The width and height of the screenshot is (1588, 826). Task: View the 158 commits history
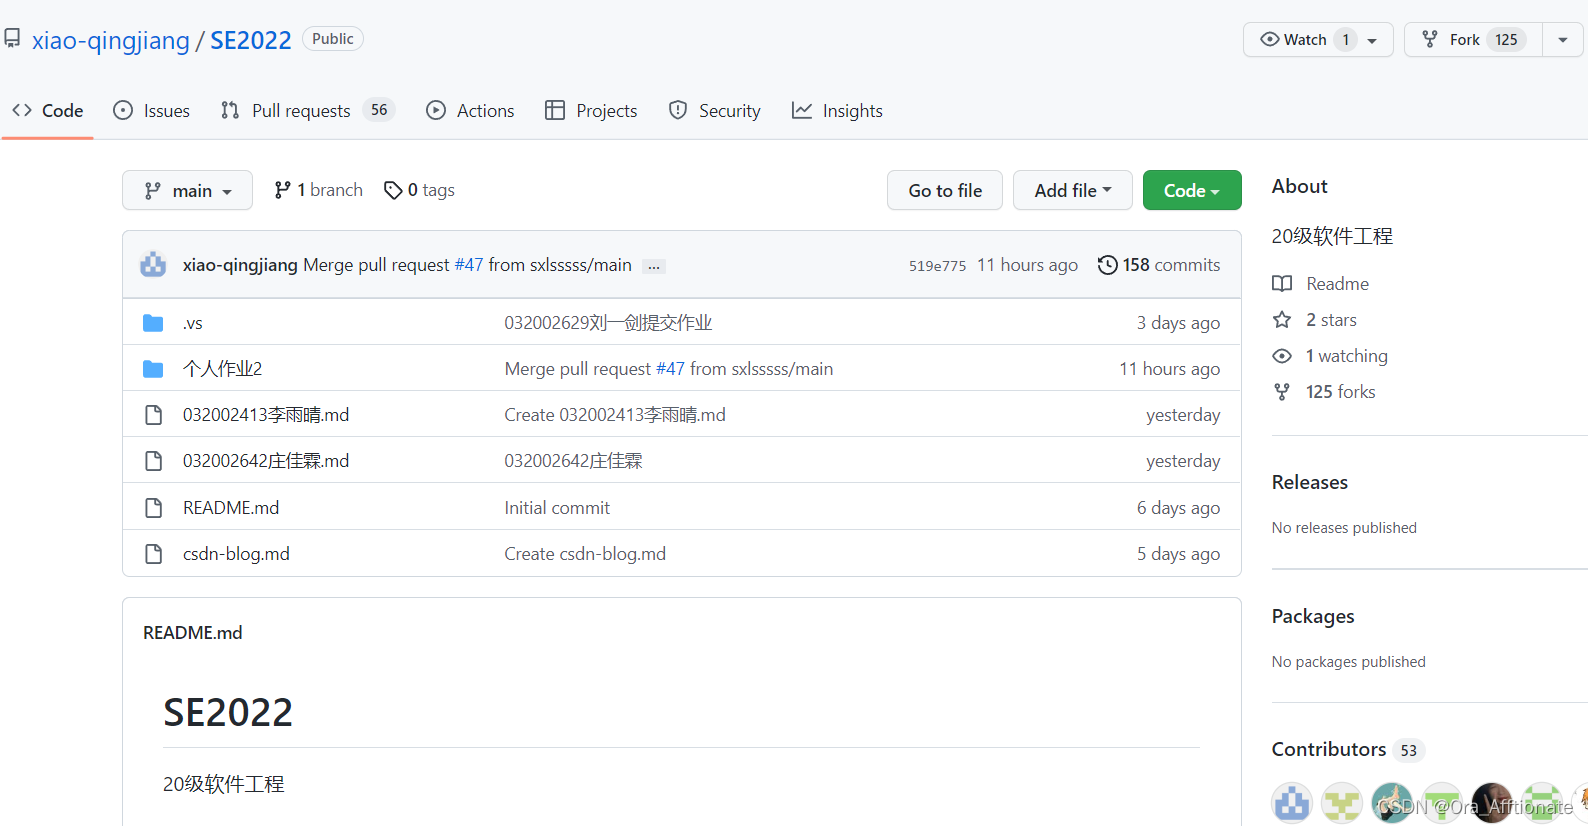pos(1159,265)
